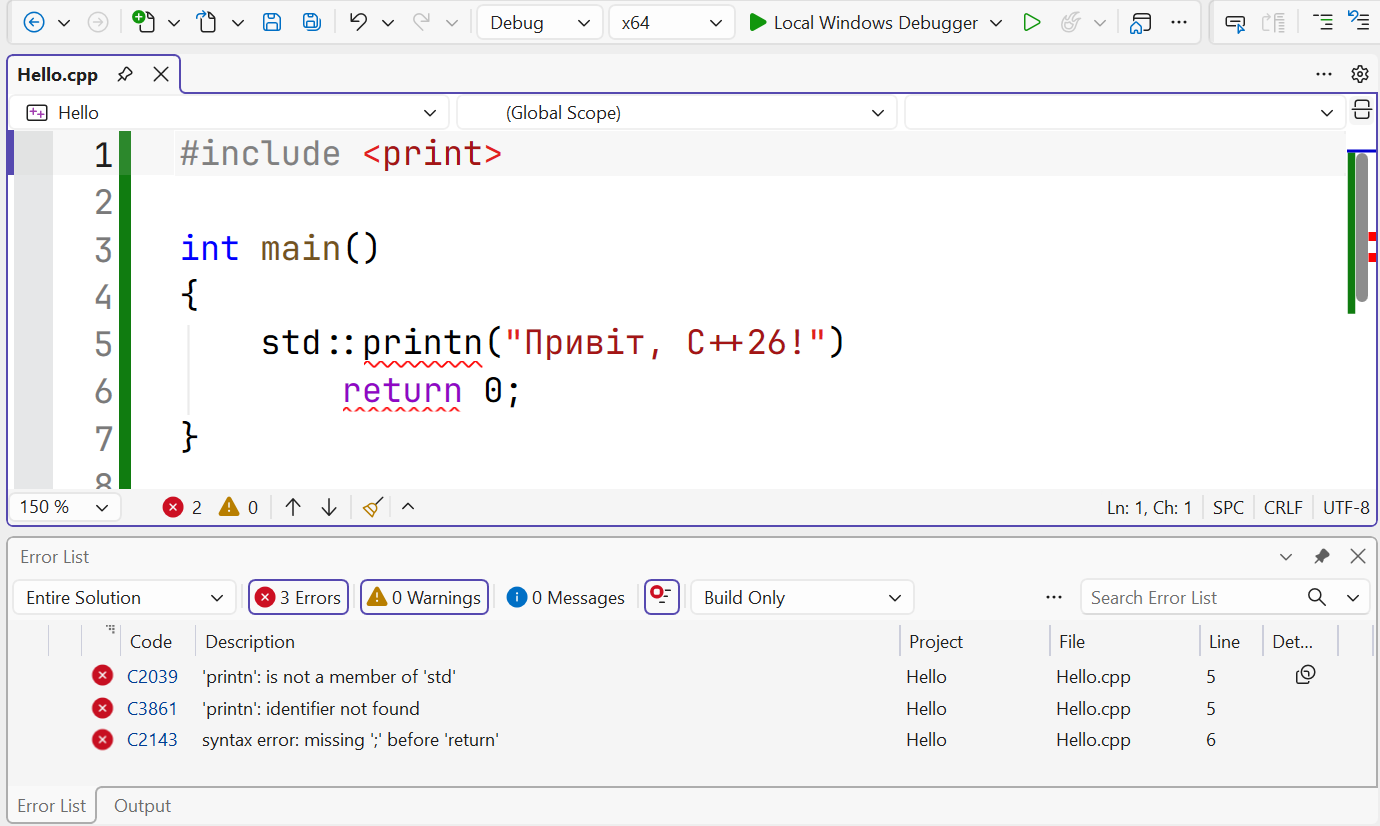Image resolution: width=1380 pixels, height=826 pixels.
Task: Toggle the 0 Messages filter
Action: 566,597
